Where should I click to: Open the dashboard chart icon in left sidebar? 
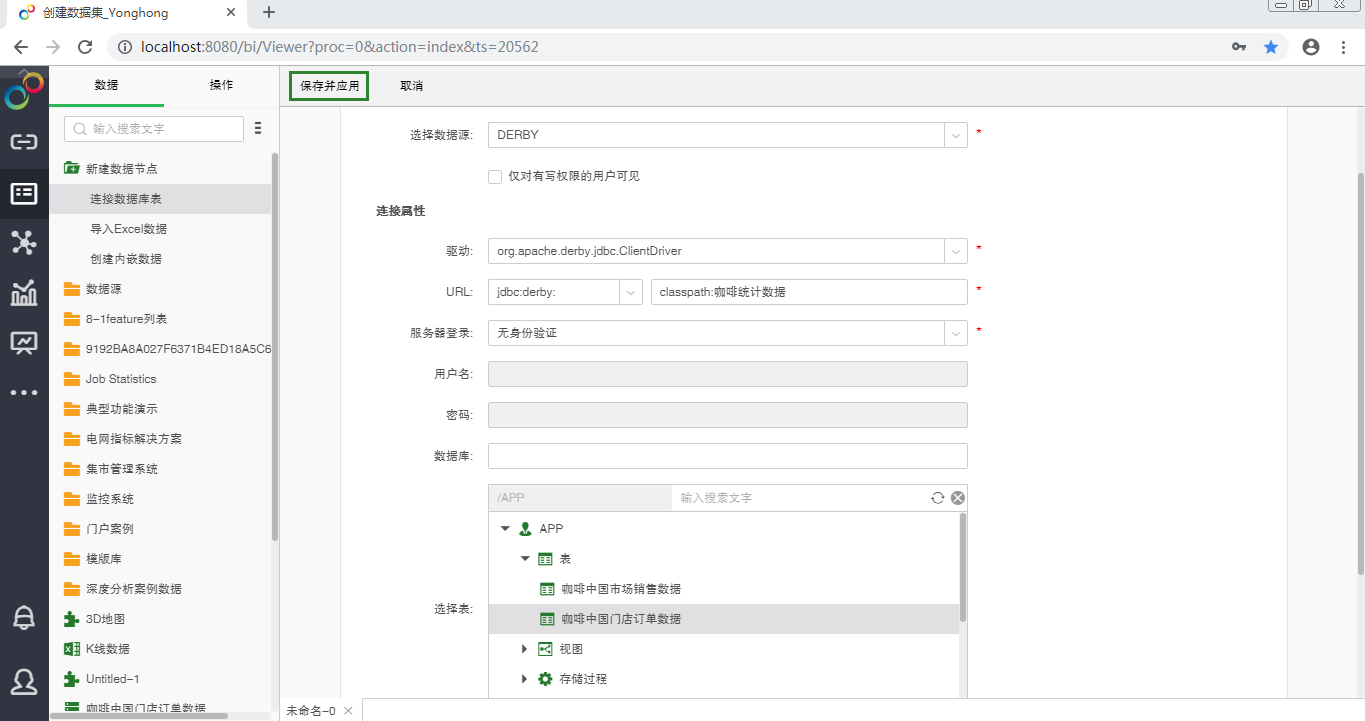(22, 292)
